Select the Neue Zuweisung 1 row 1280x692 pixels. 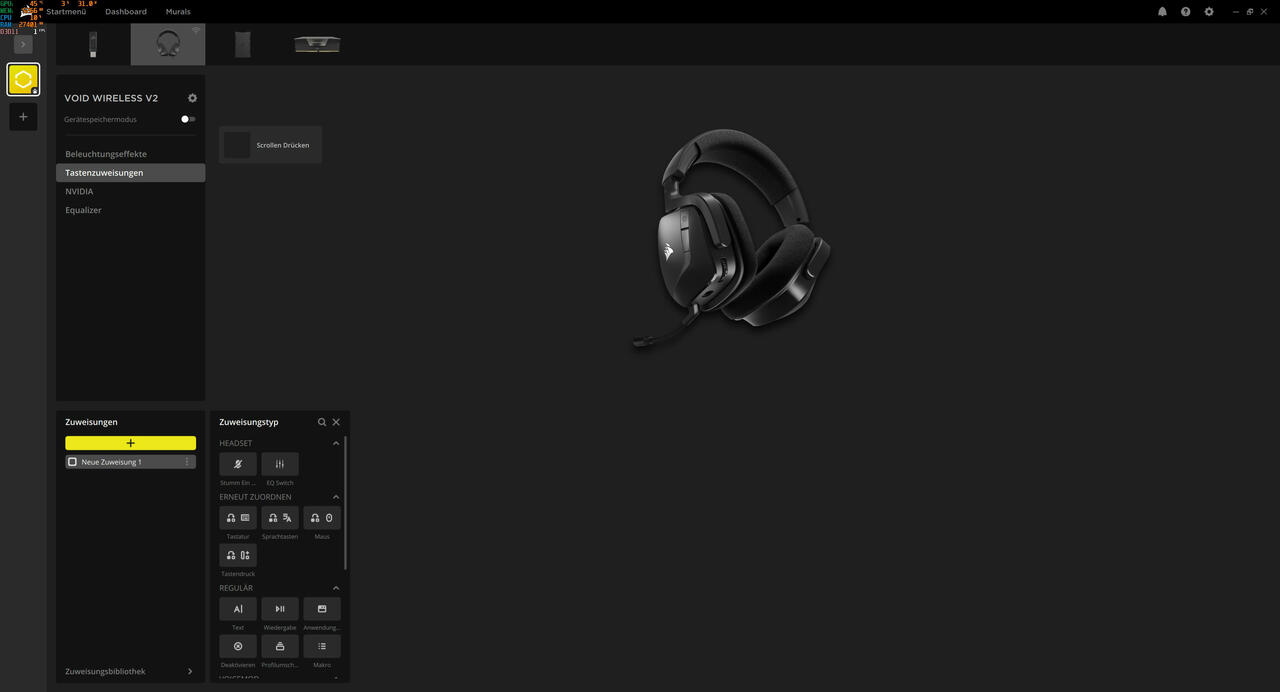(x=130, y=462)
